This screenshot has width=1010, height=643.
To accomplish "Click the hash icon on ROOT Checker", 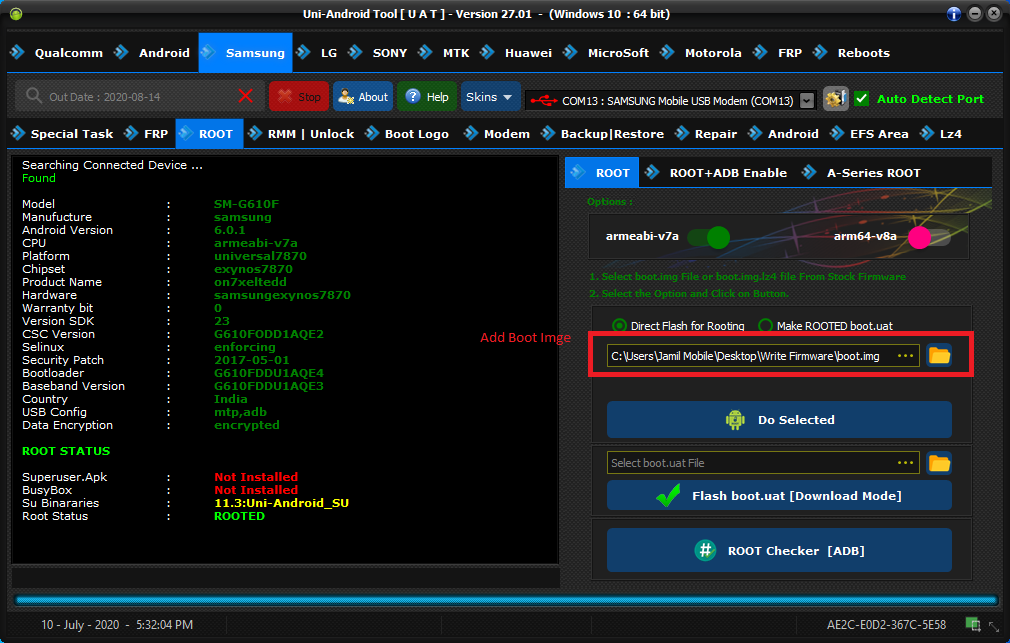I will (705, 550).
